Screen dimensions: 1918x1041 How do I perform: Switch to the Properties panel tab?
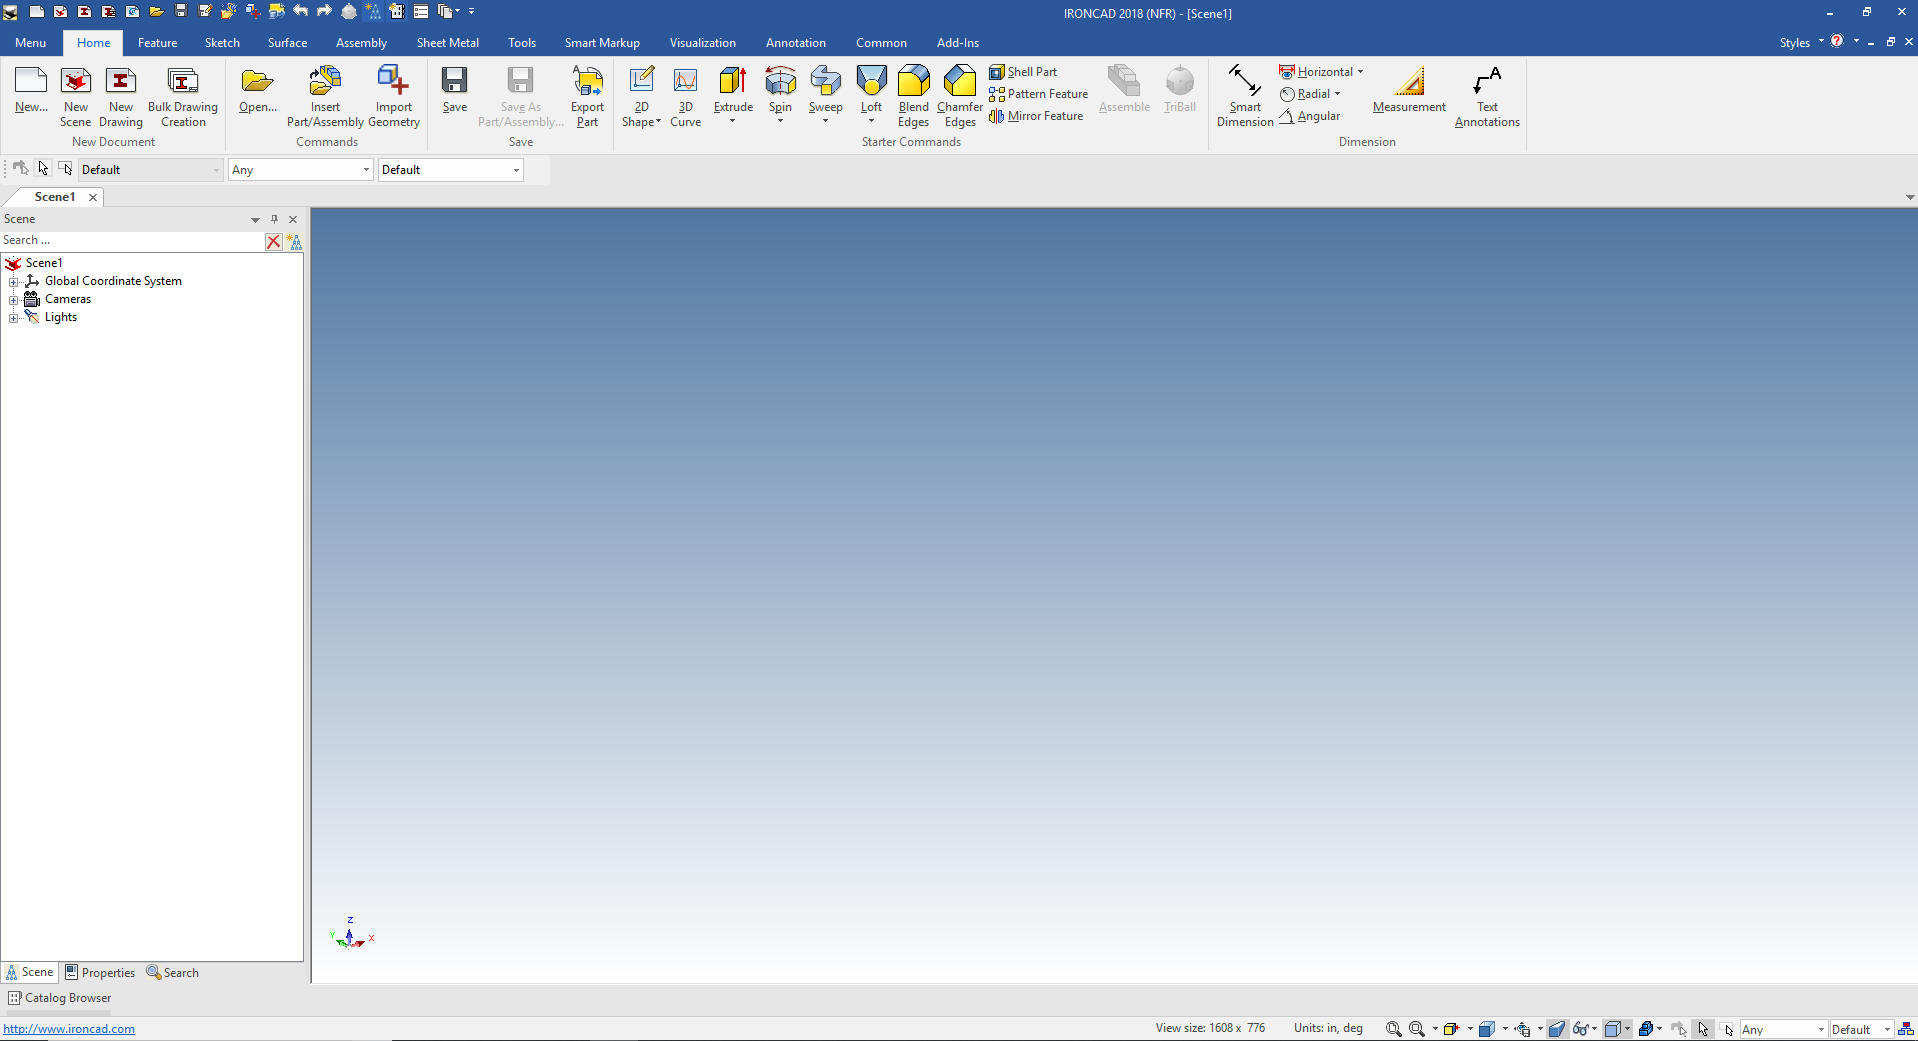pyautogui.click(x=100, y=972)
